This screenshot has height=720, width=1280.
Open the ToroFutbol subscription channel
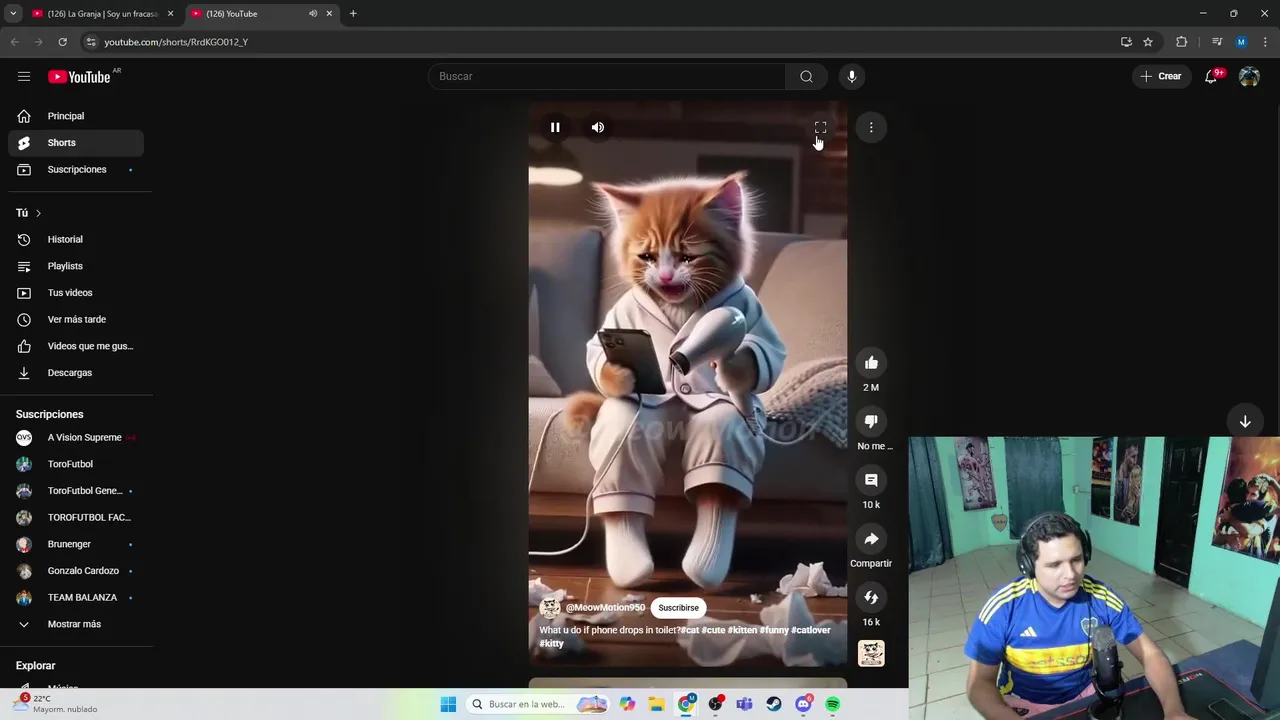(76, 464)
